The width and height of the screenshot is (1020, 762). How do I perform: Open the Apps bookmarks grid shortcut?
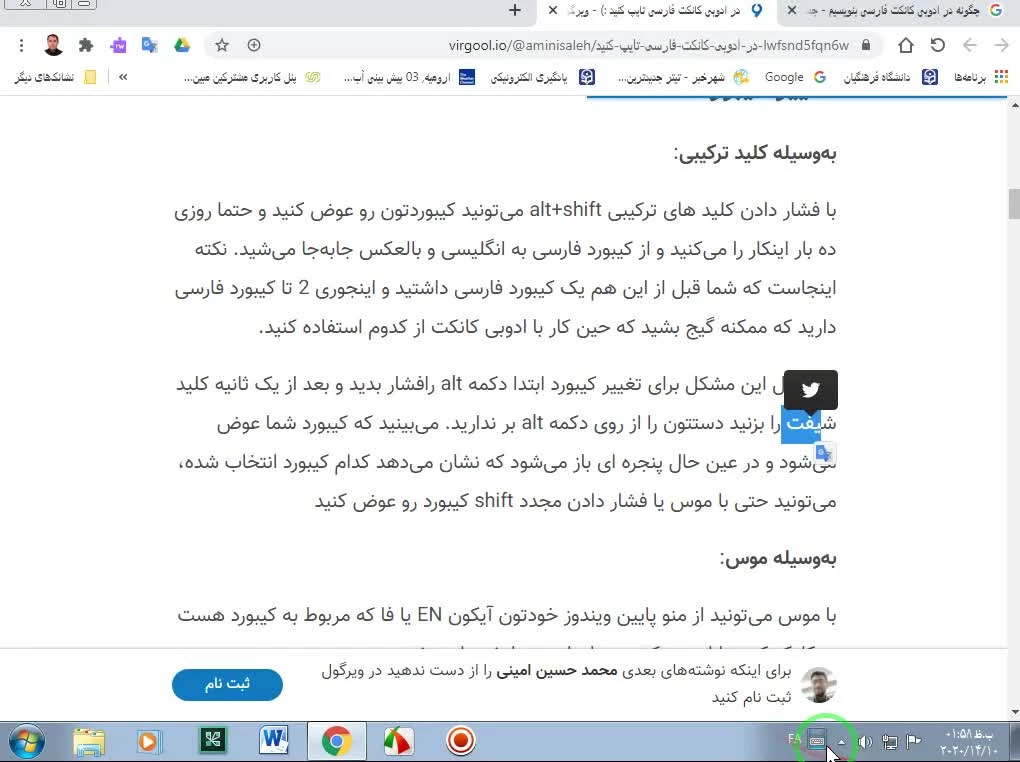pos(1001,77)
